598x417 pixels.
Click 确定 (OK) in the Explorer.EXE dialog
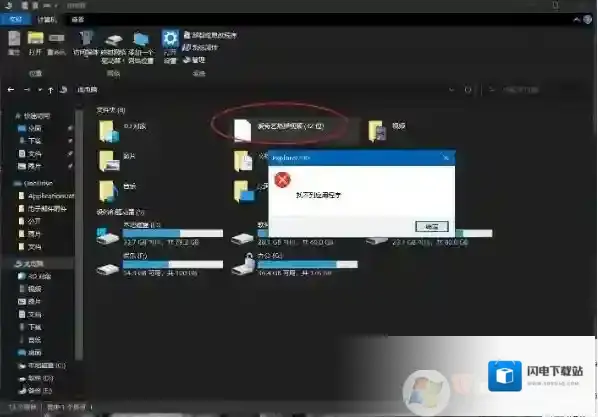(x=432, y=227)
